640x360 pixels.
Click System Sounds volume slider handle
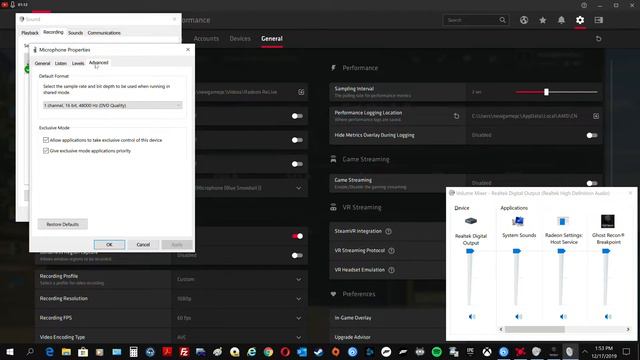pos(517,251)
